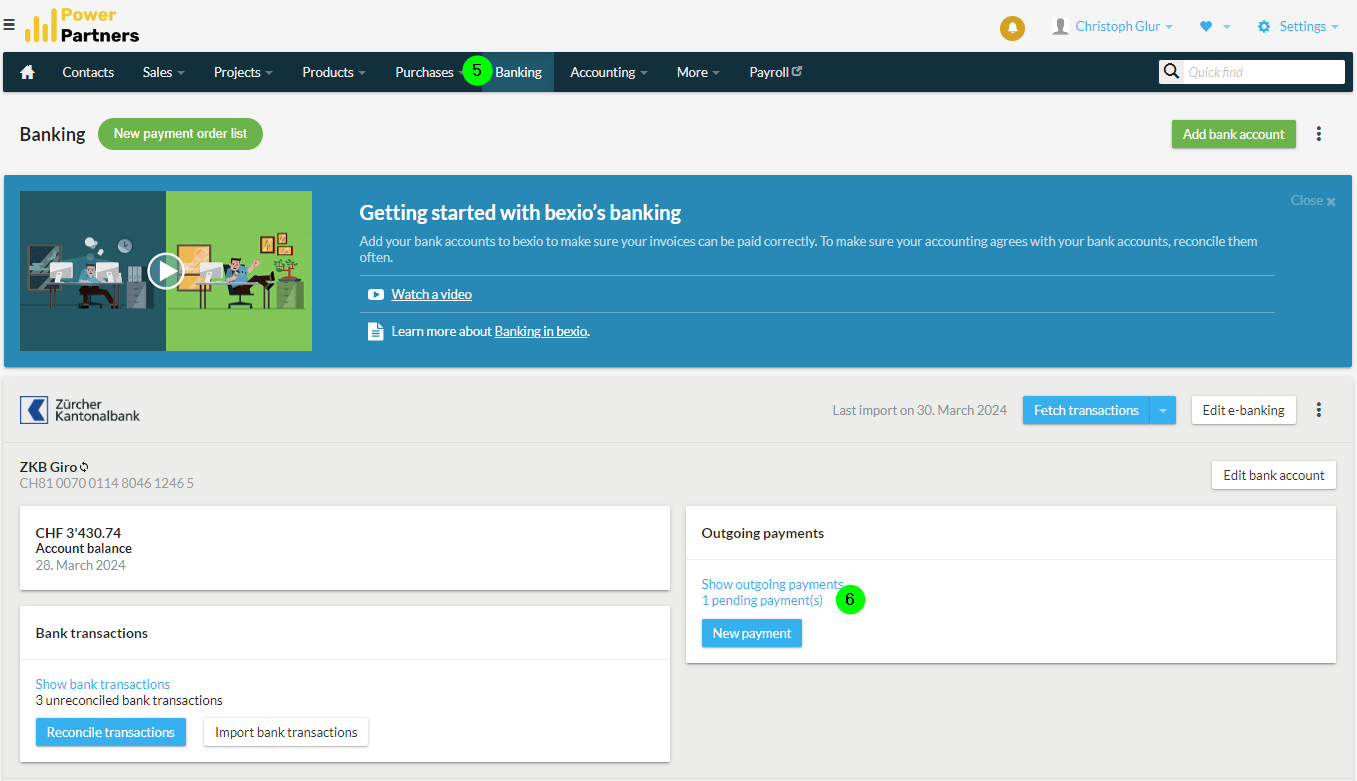
Task: Open the Accounting menu
Action: click(609, 72)
